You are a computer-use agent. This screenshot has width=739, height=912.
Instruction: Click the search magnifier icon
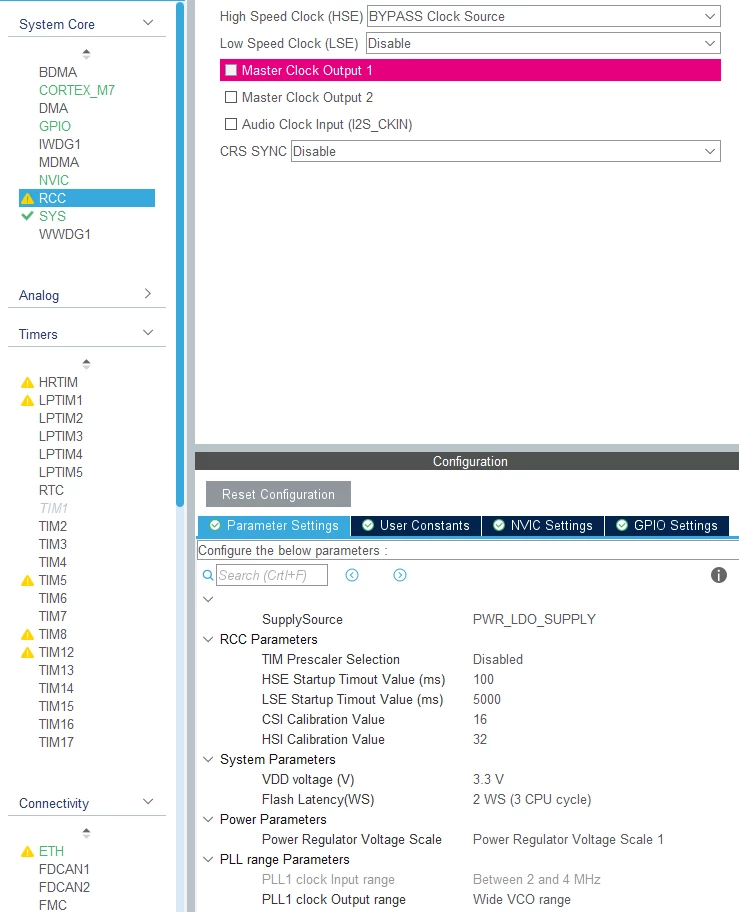(208, 575)
